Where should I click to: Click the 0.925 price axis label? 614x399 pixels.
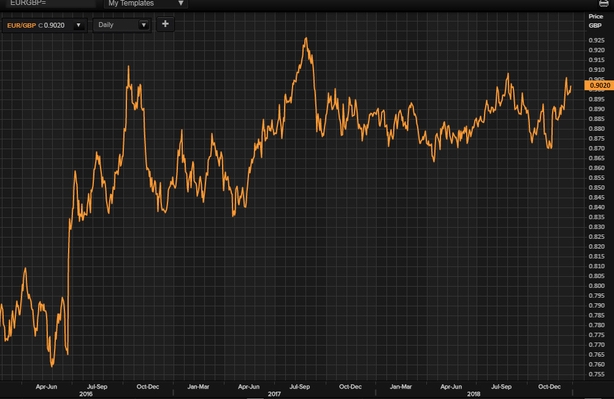point(596,40)
